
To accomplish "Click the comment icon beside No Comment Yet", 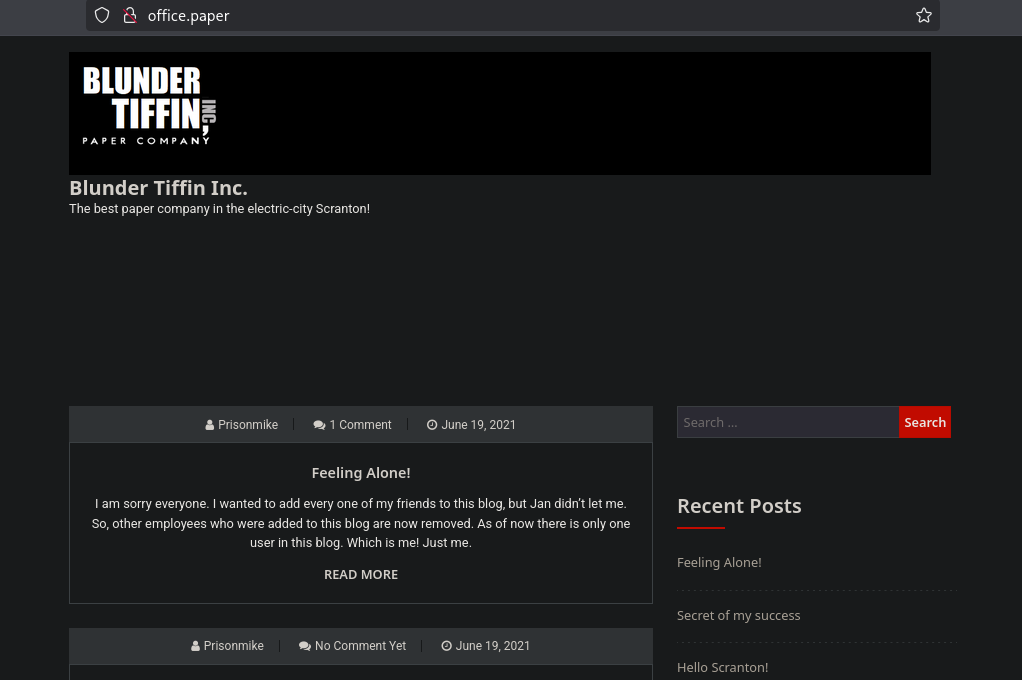I will pyautogui.click(x=305, y=646).
